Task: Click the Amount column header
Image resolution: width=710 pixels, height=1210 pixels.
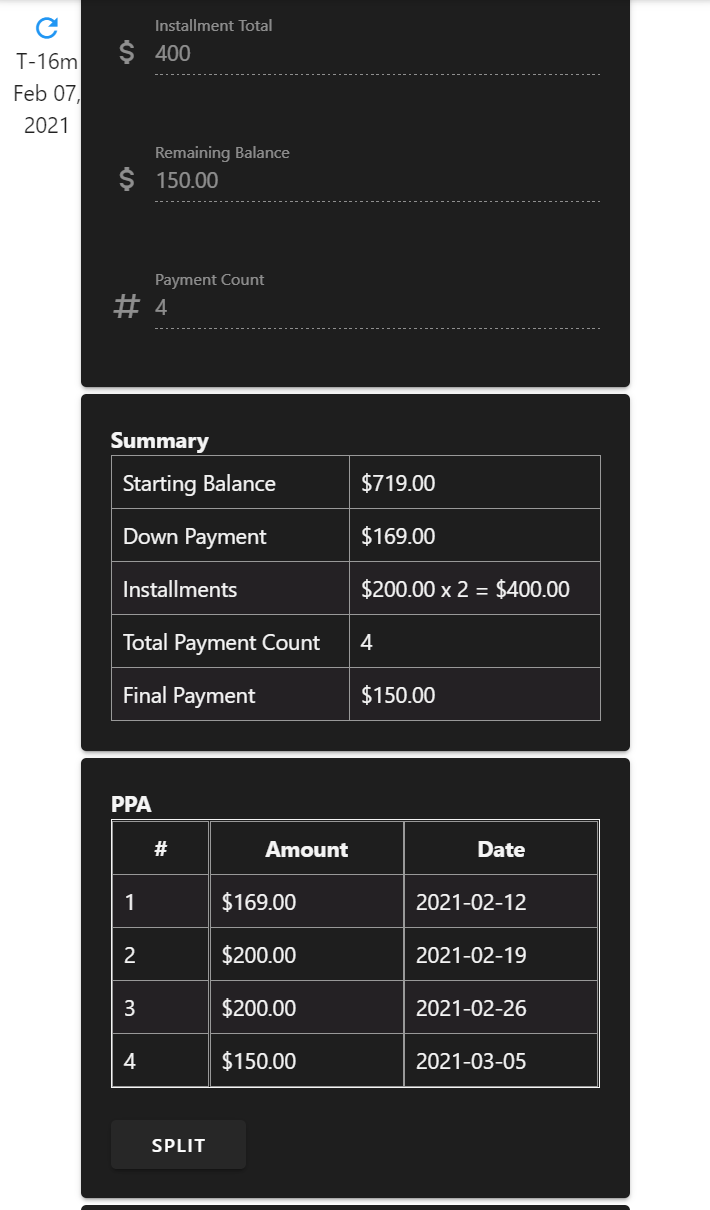Action: pos(306,849)
